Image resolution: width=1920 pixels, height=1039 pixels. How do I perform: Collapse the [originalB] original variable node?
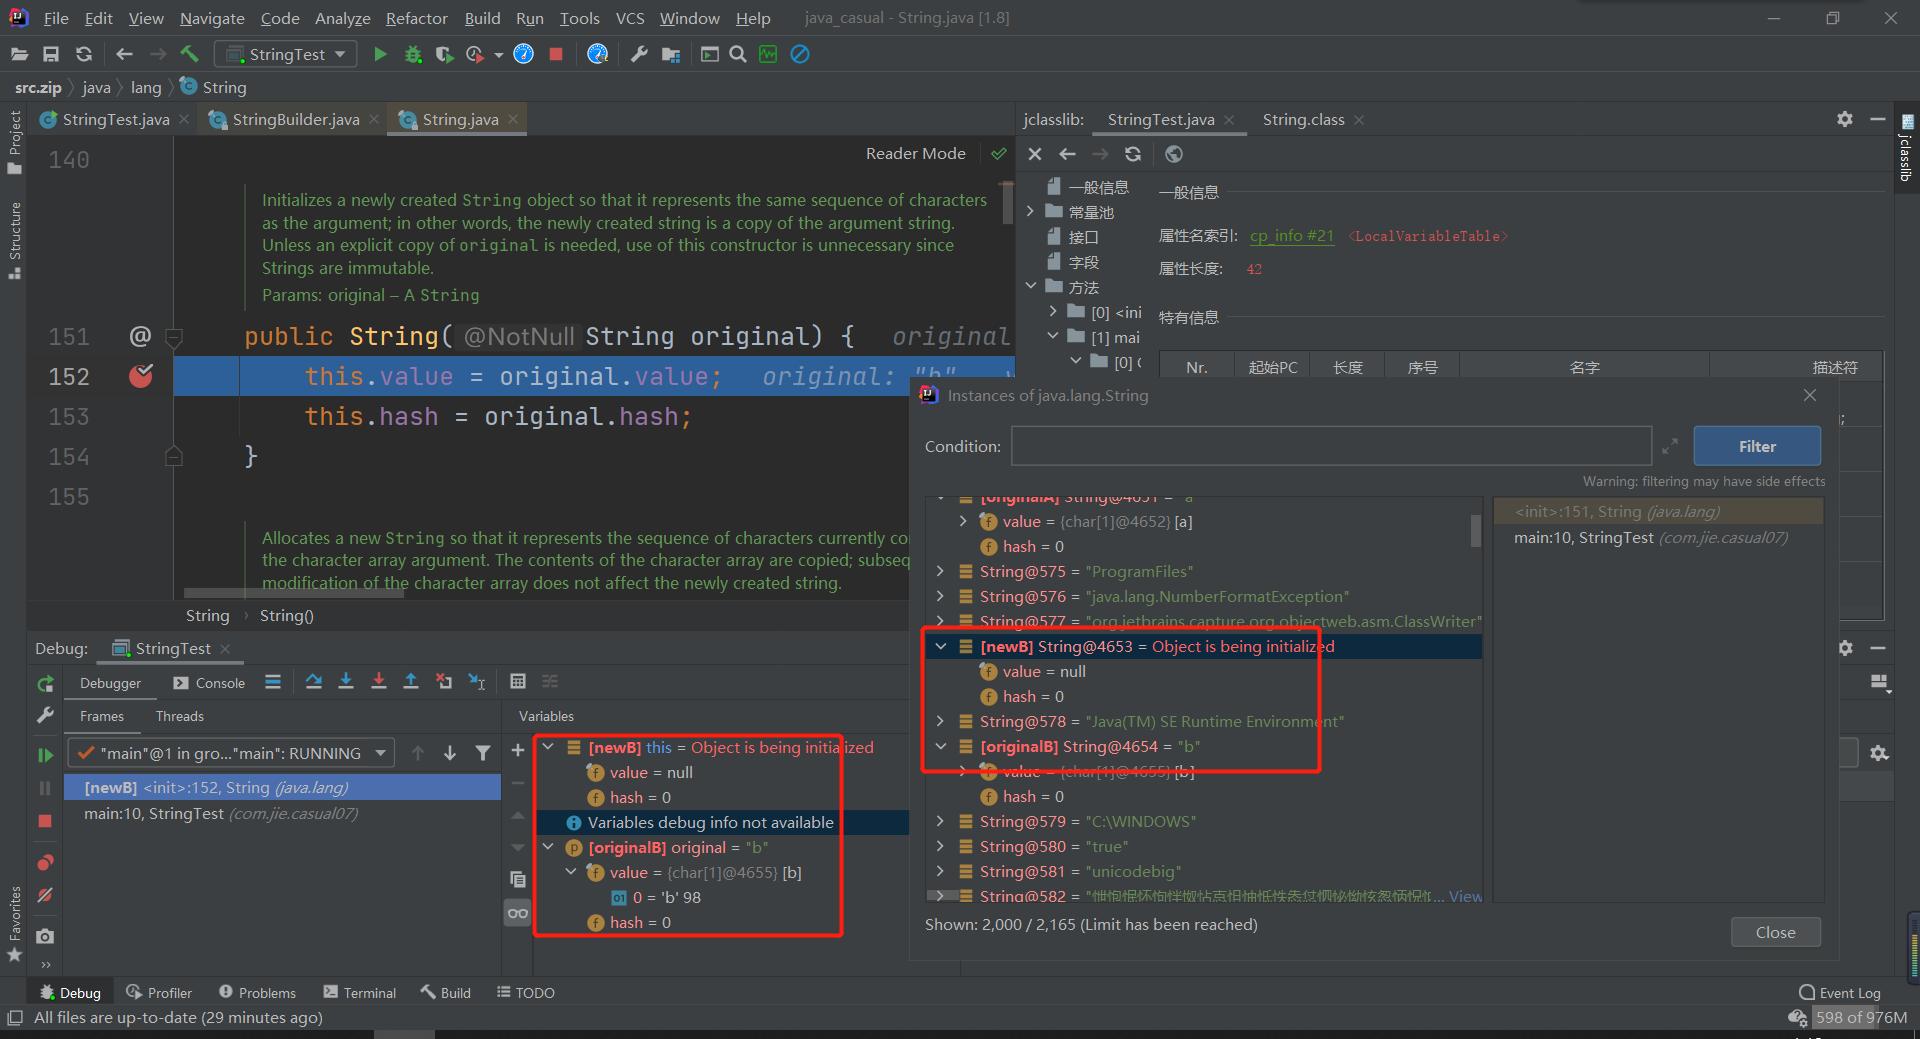pyautogui.click(x=548, y=847)
